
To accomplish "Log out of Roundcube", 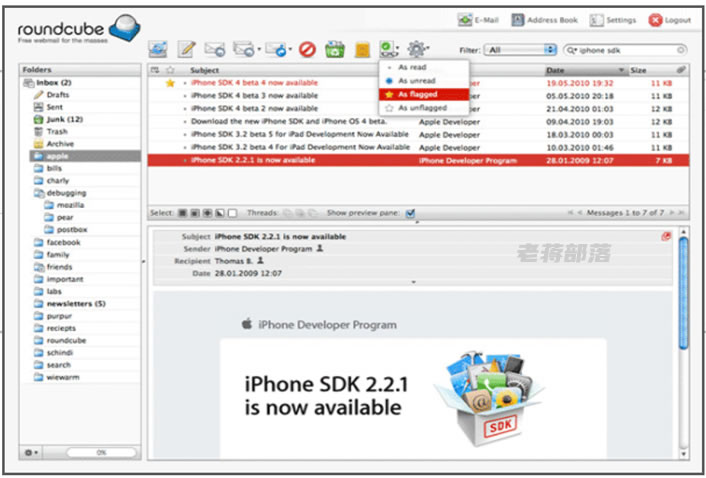I will (x=670, y=20).
